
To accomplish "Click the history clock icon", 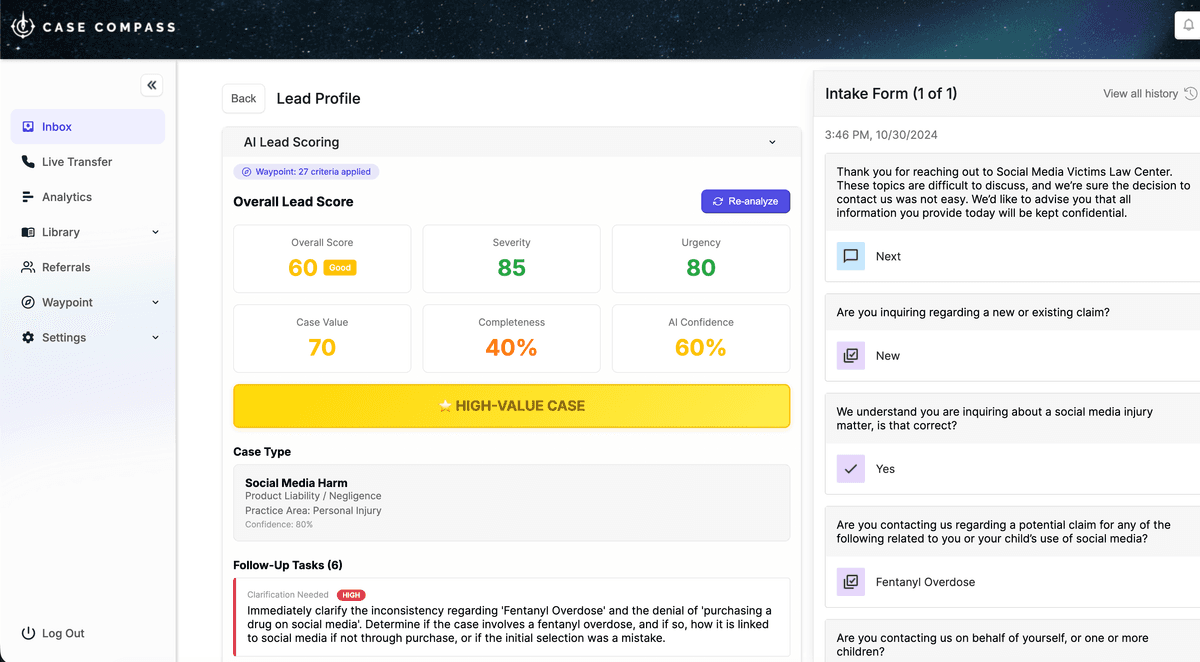I will [x=1190, y=93].
